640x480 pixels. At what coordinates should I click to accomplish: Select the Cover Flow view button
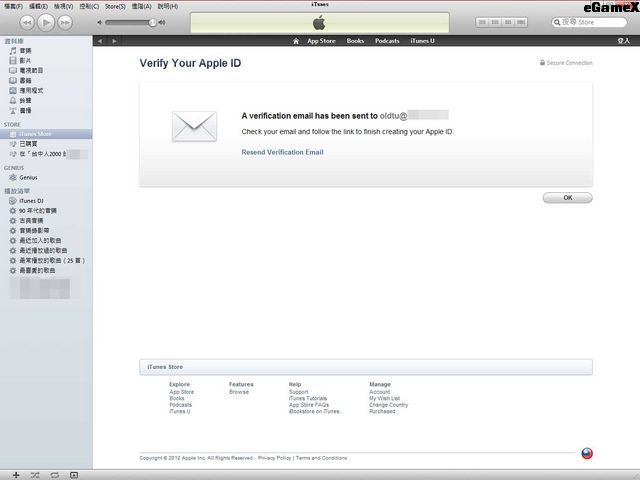[521, 22]
